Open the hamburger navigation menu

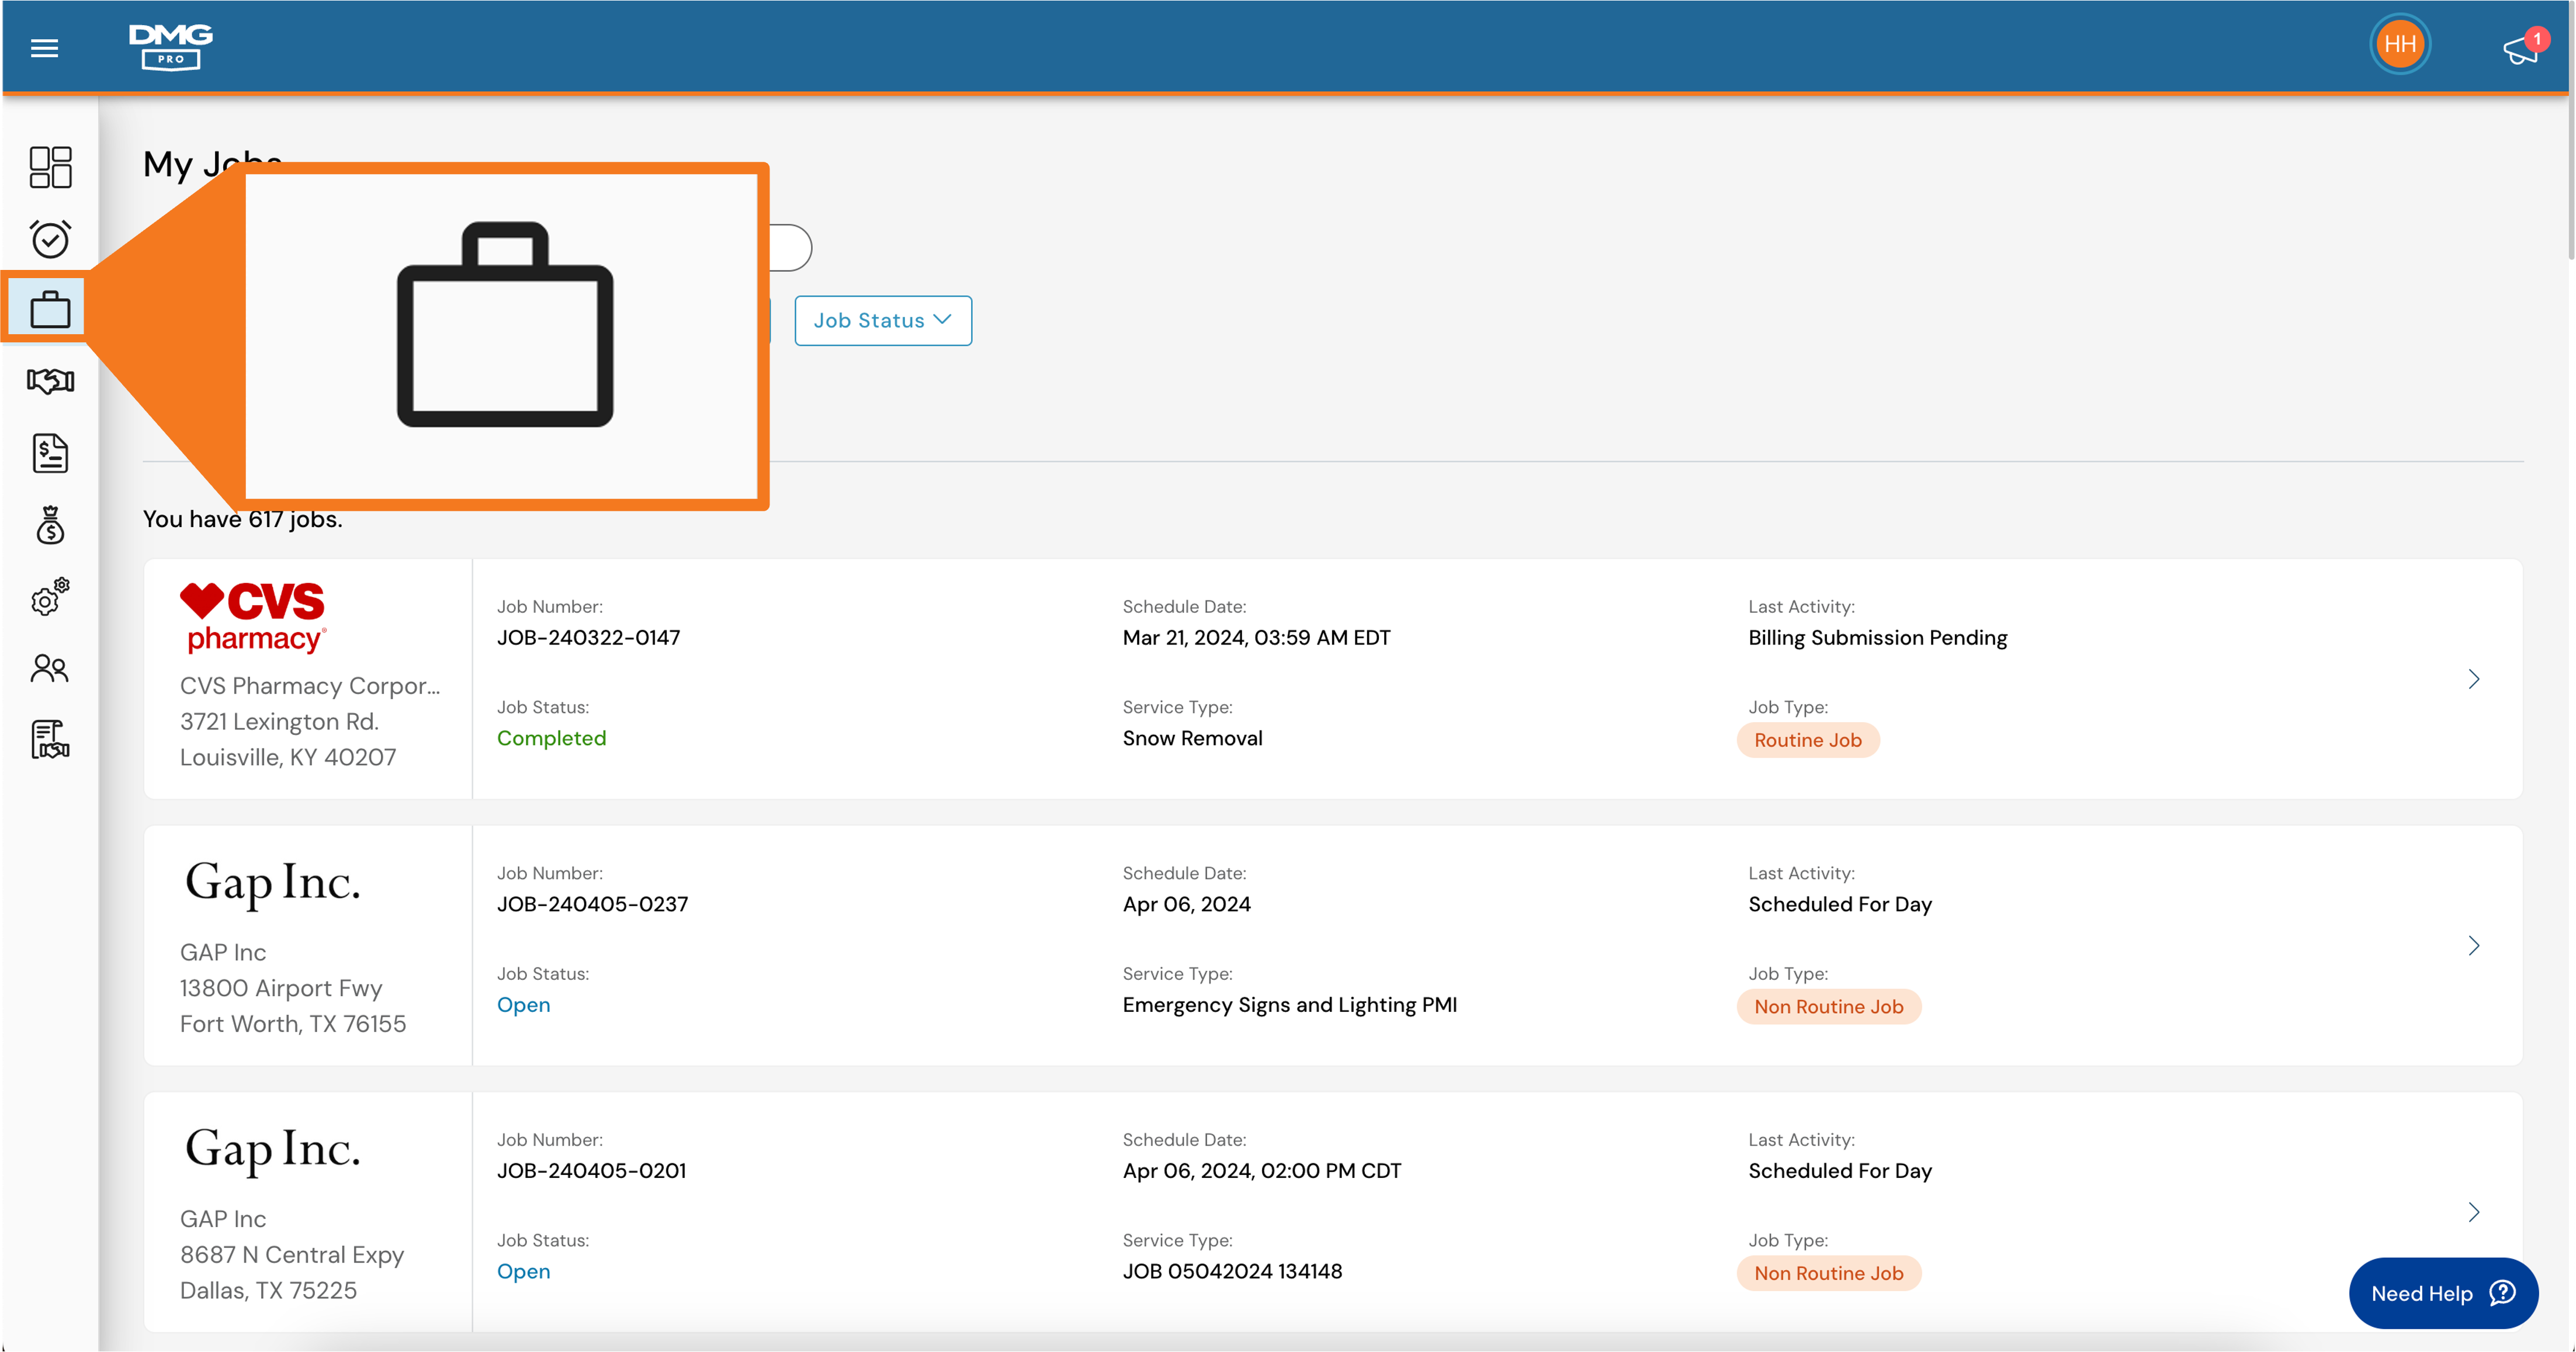coord(44,48)
